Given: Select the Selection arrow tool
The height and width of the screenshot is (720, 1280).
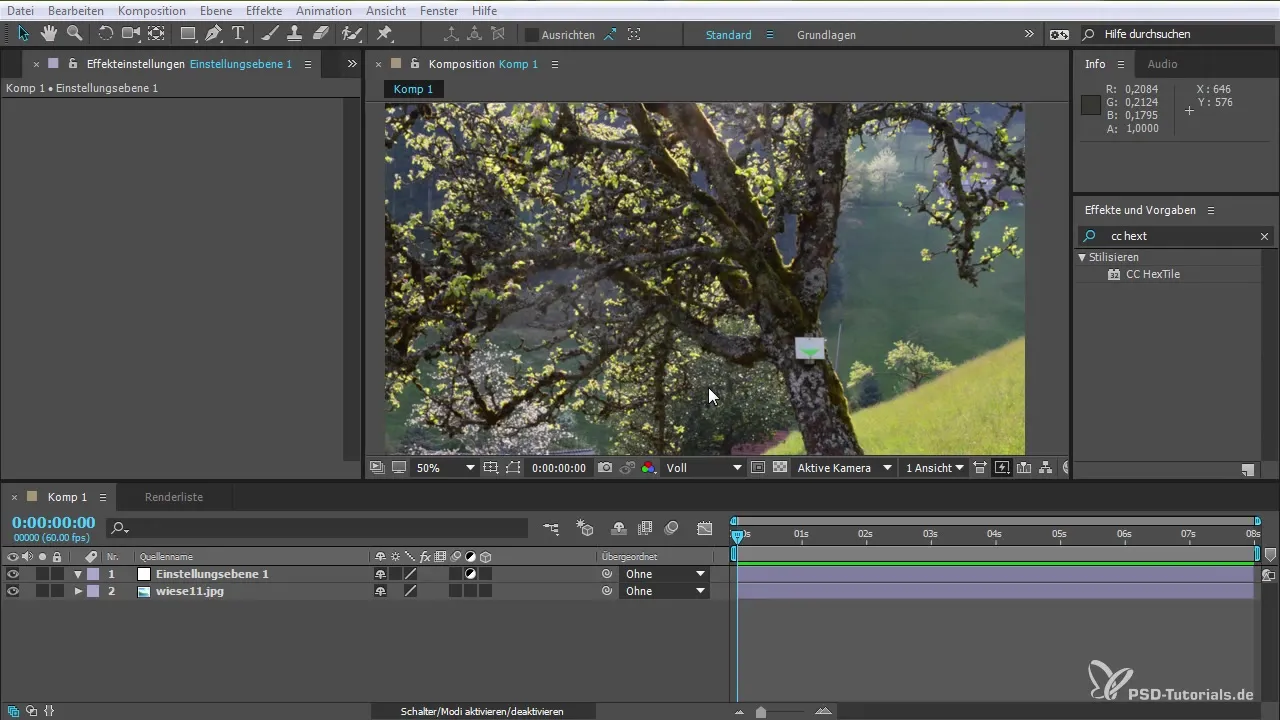Looking at the screenshot, I should 25,34.
